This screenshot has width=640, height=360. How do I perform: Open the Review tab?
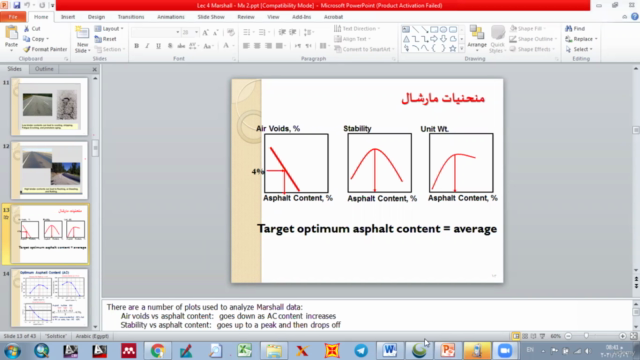click(246, 17)
